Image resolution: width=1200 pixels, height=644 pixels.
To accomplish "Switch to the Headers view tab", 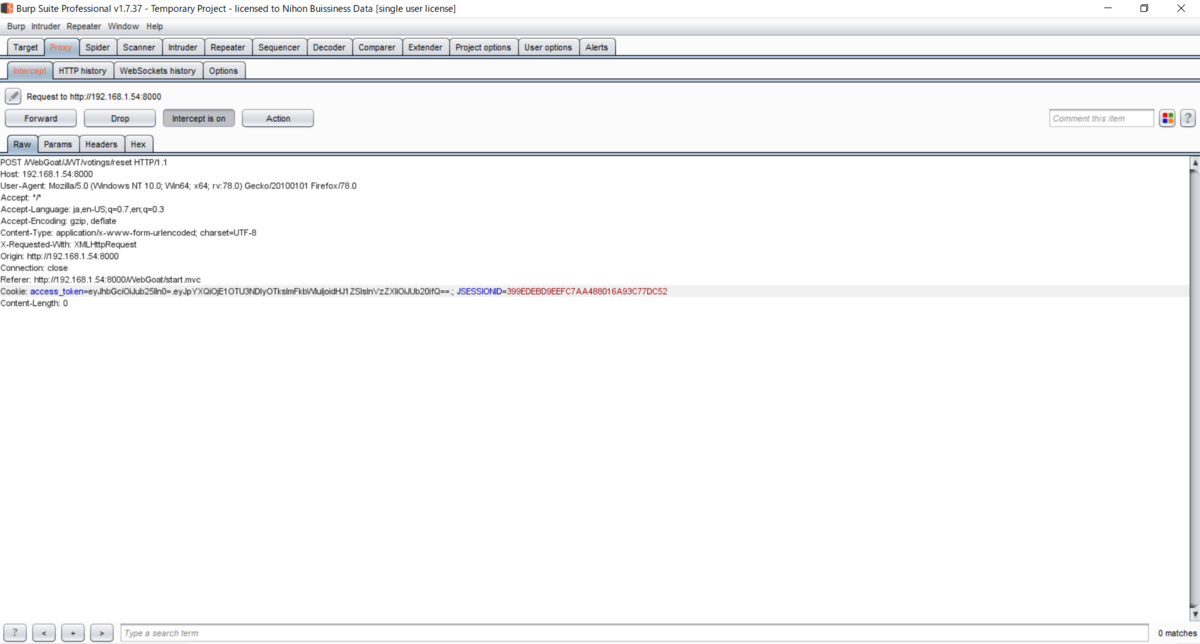I will click(101, 144).
